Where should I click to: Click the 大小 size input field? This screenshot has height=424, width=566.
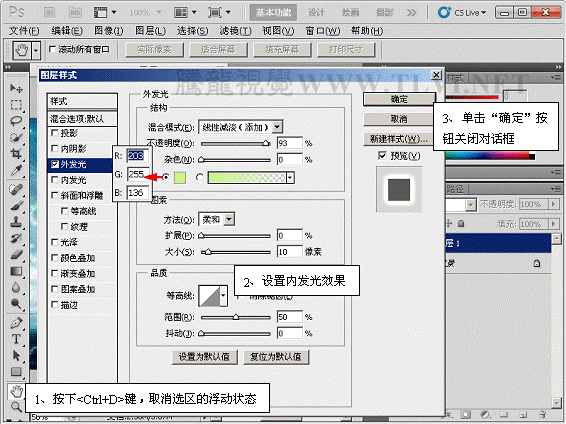[x=289, y=252]
